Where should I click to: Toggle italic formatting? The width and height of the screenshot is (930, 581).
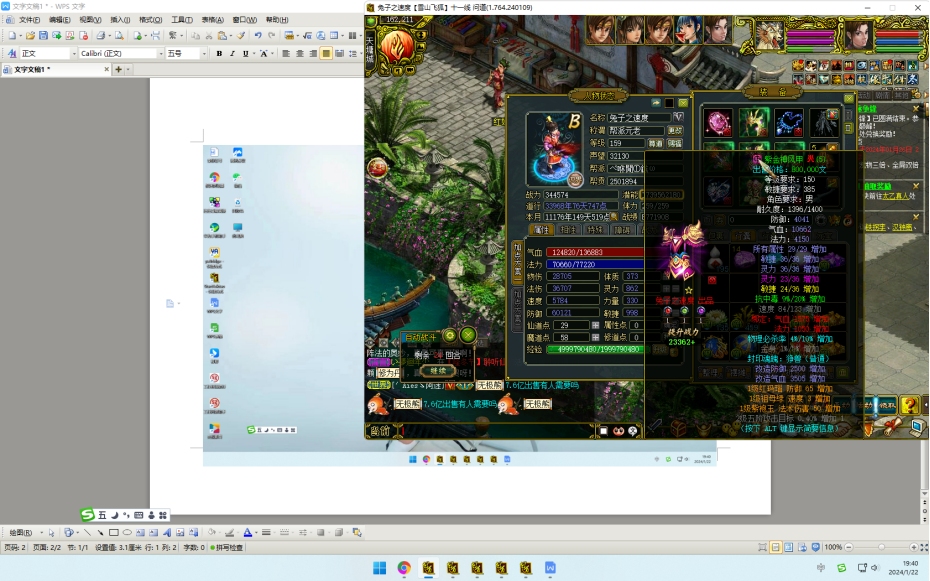[232, 53]
